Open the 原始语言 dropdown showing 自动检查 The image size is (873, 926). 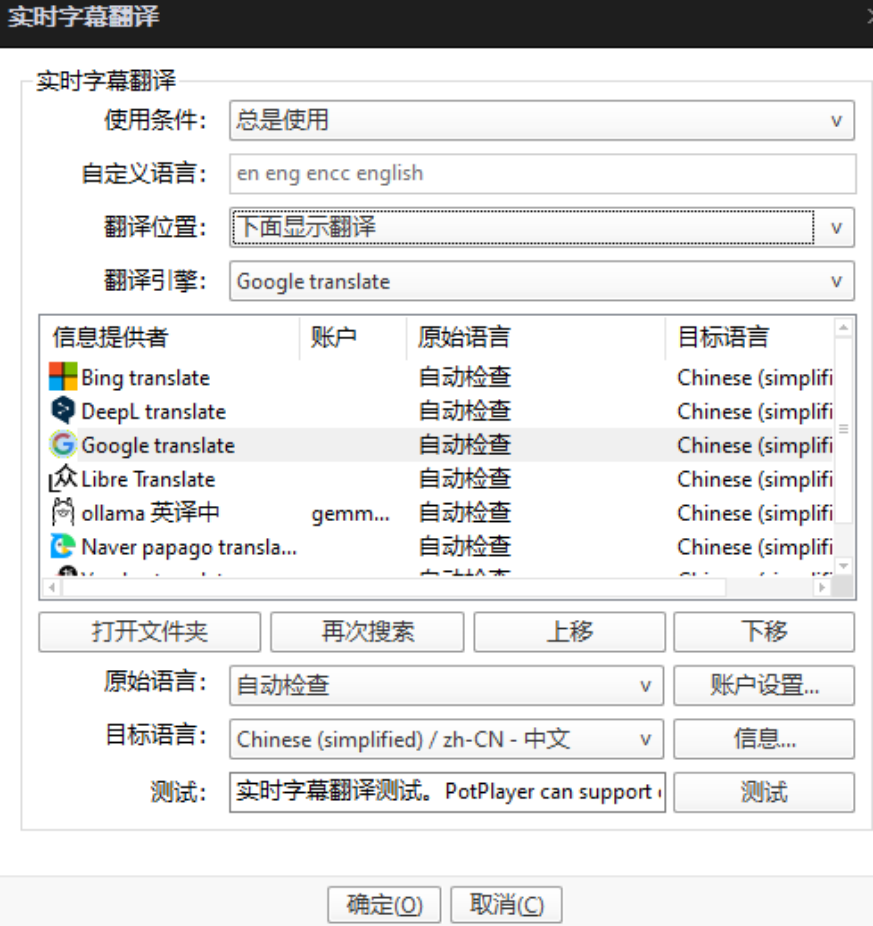(x=446, y=686)
